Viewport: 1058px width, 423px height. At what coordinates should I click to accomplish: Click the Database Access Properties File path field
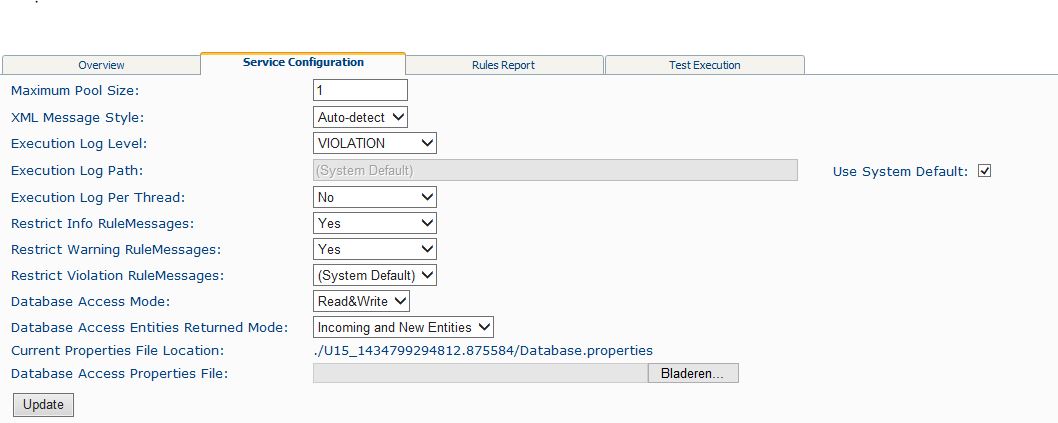pos(480,373)
